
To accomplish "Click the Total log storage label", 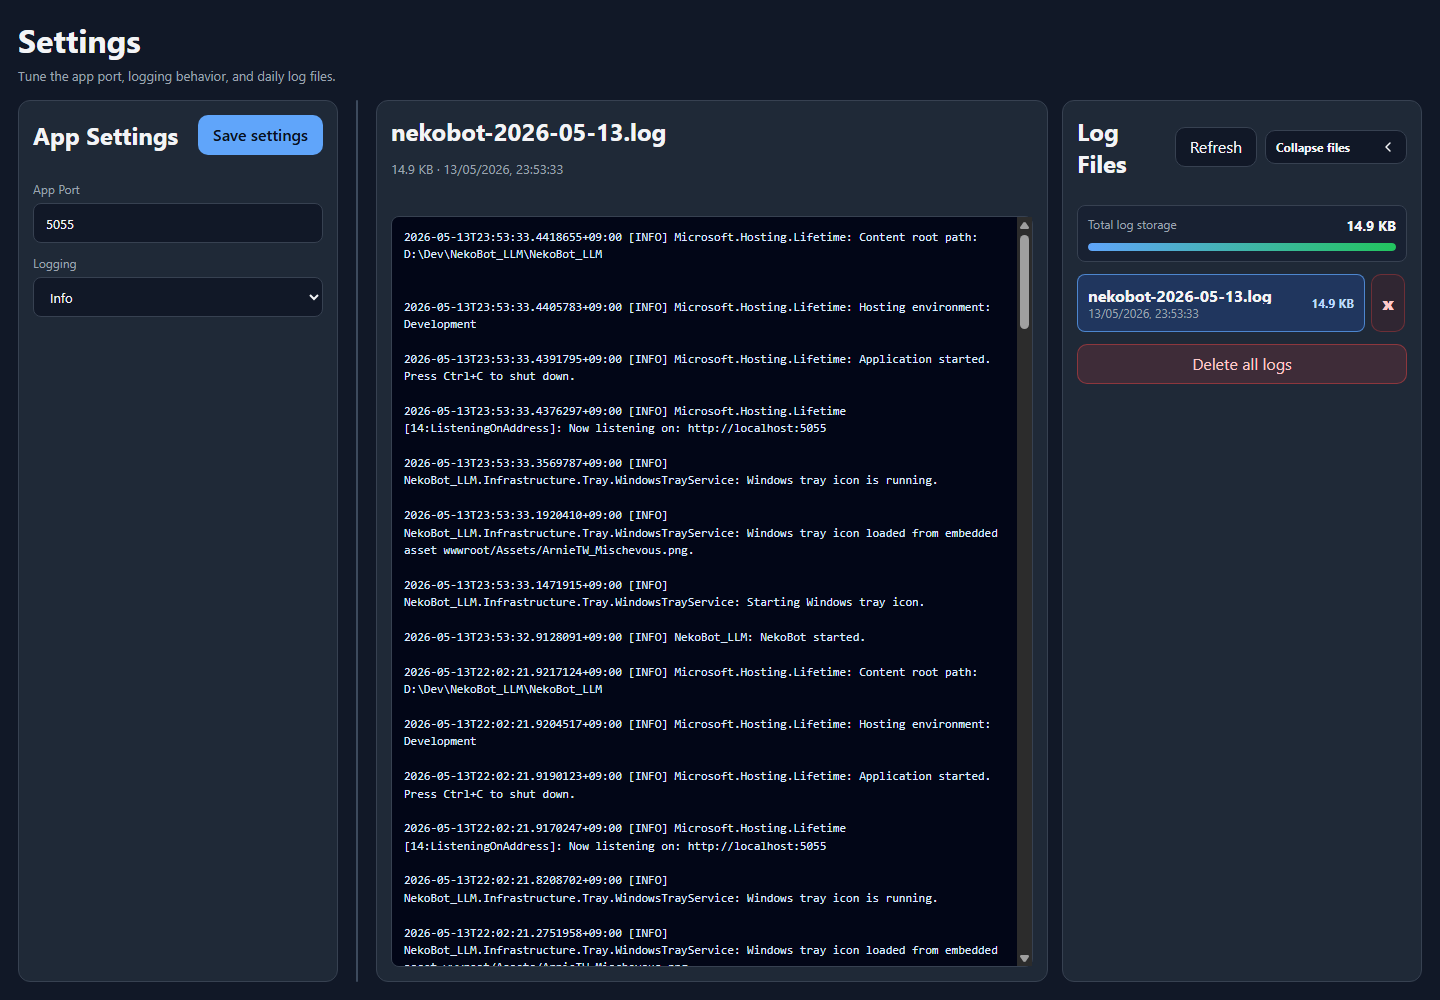I will click(1132, 225).
